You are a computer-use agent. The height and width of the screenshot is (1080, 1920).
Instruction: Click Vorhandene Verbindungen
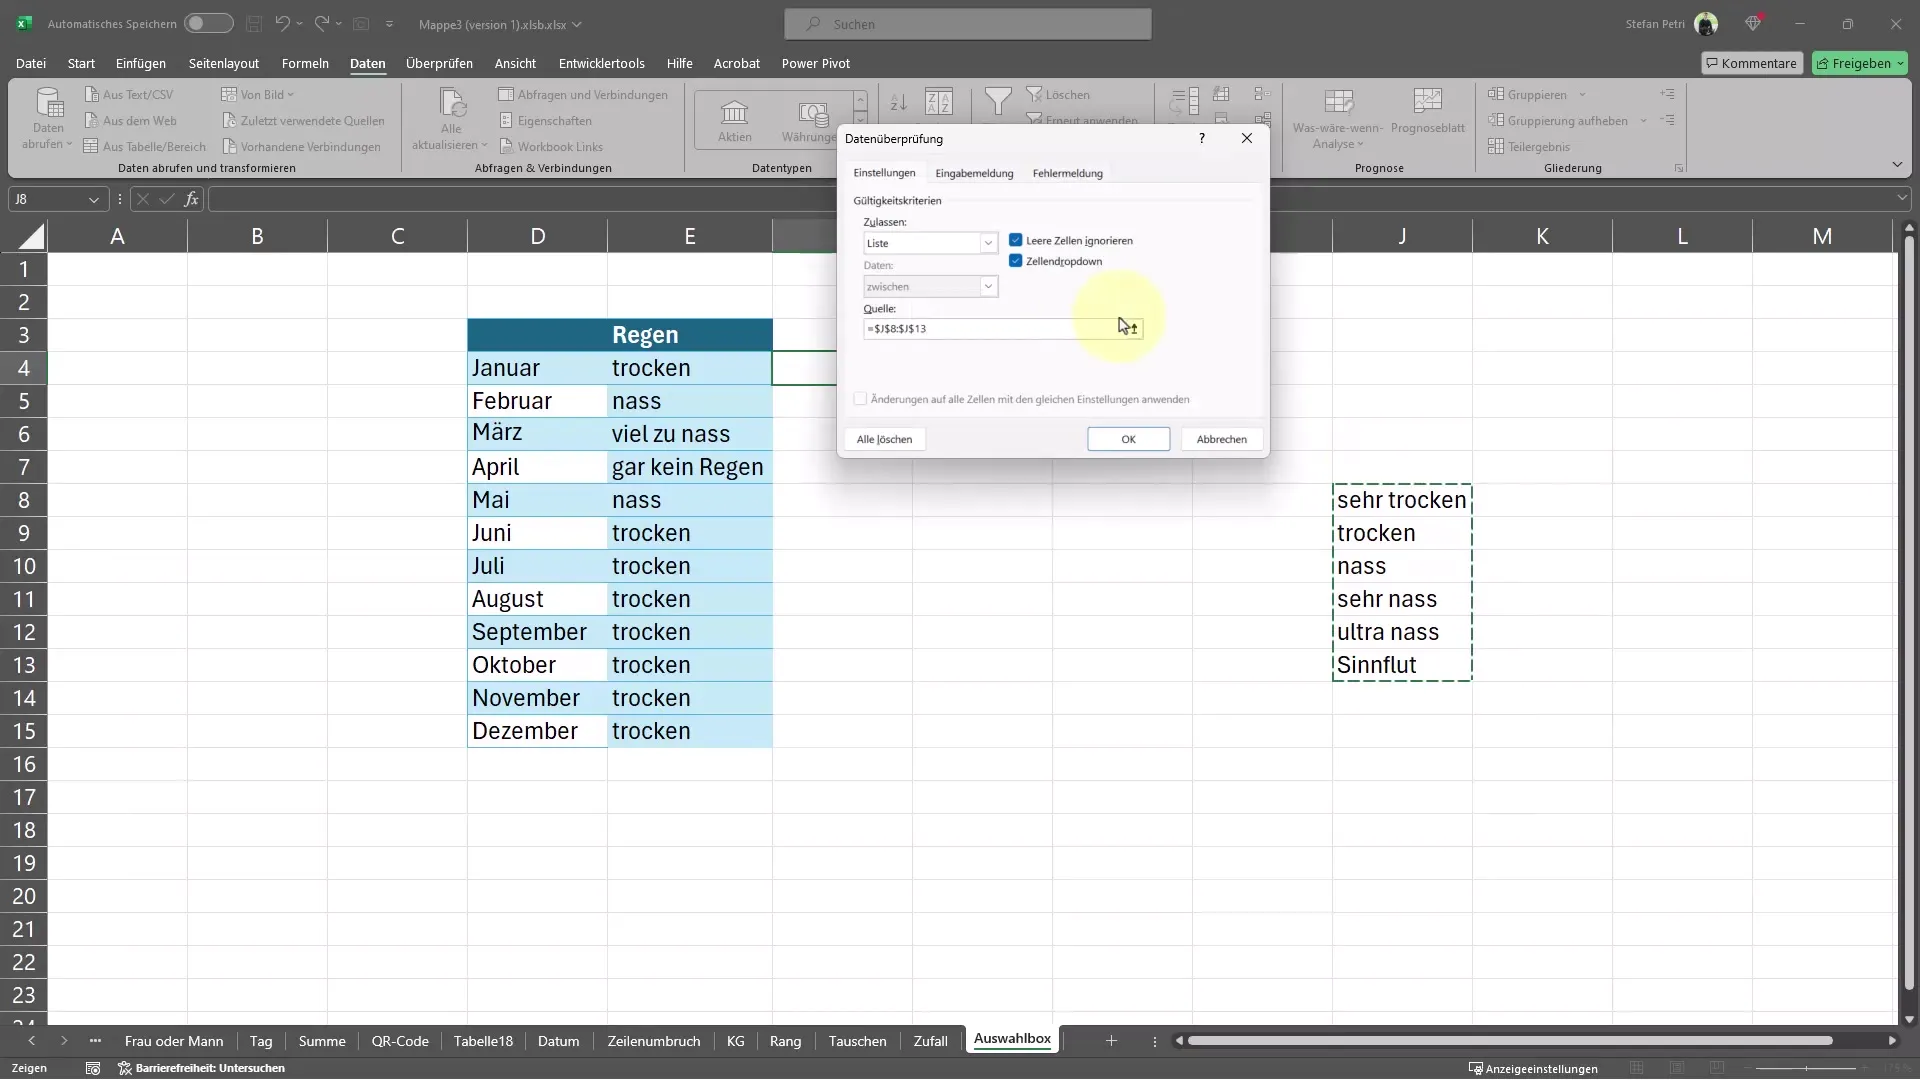tap(301, 146)
